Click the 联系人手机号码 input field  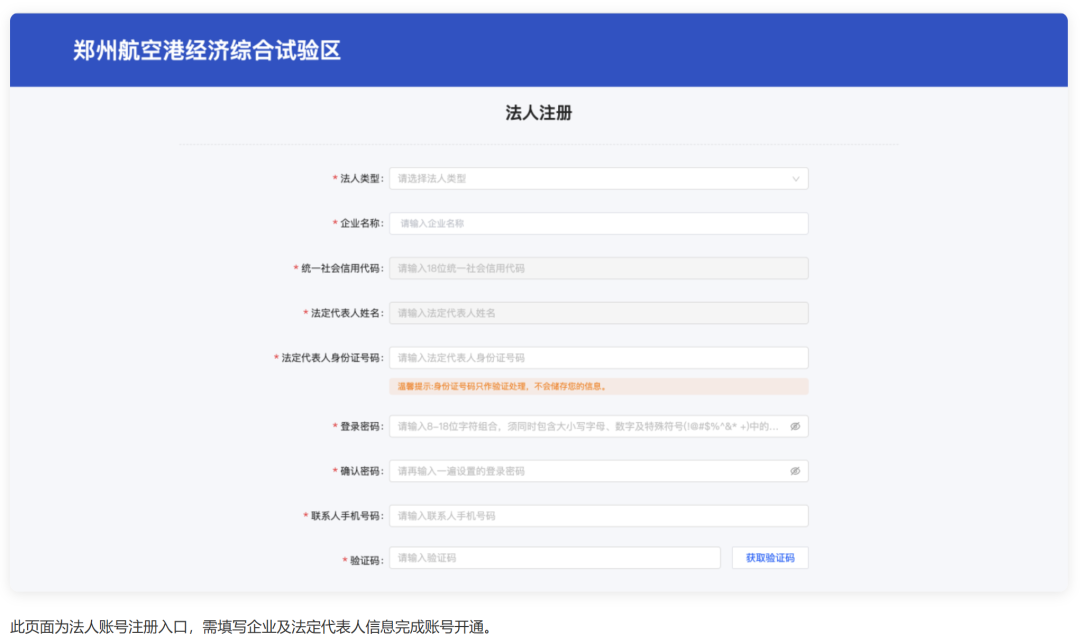click(599, 516)
